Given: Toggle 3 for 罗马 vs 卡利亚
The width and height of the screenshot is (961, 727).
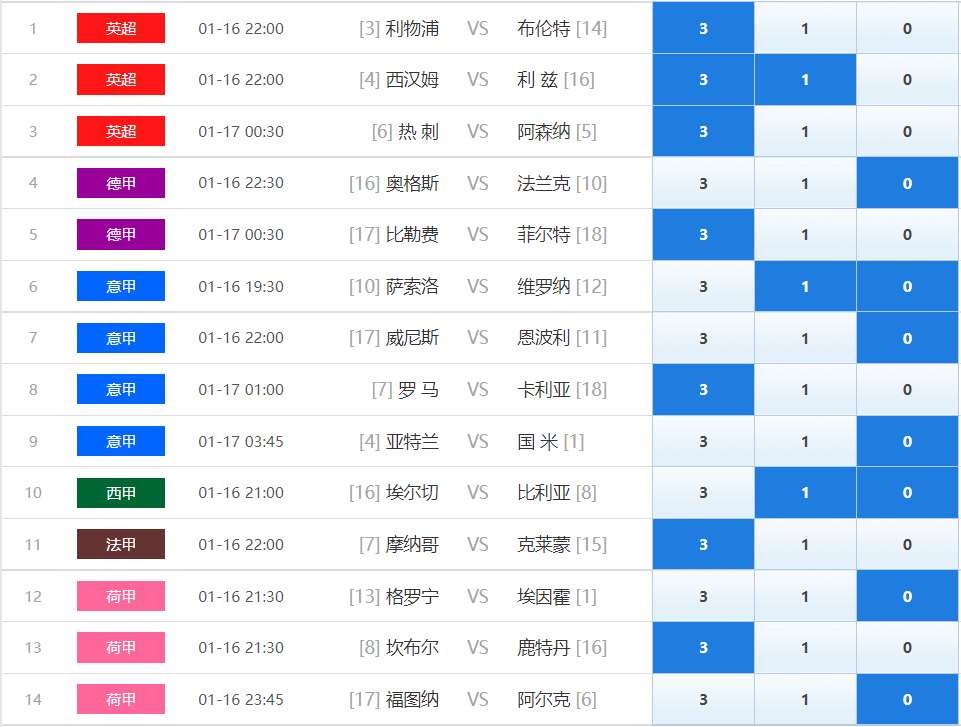Looking at the screenshot, I should click(x=703, y=389).
